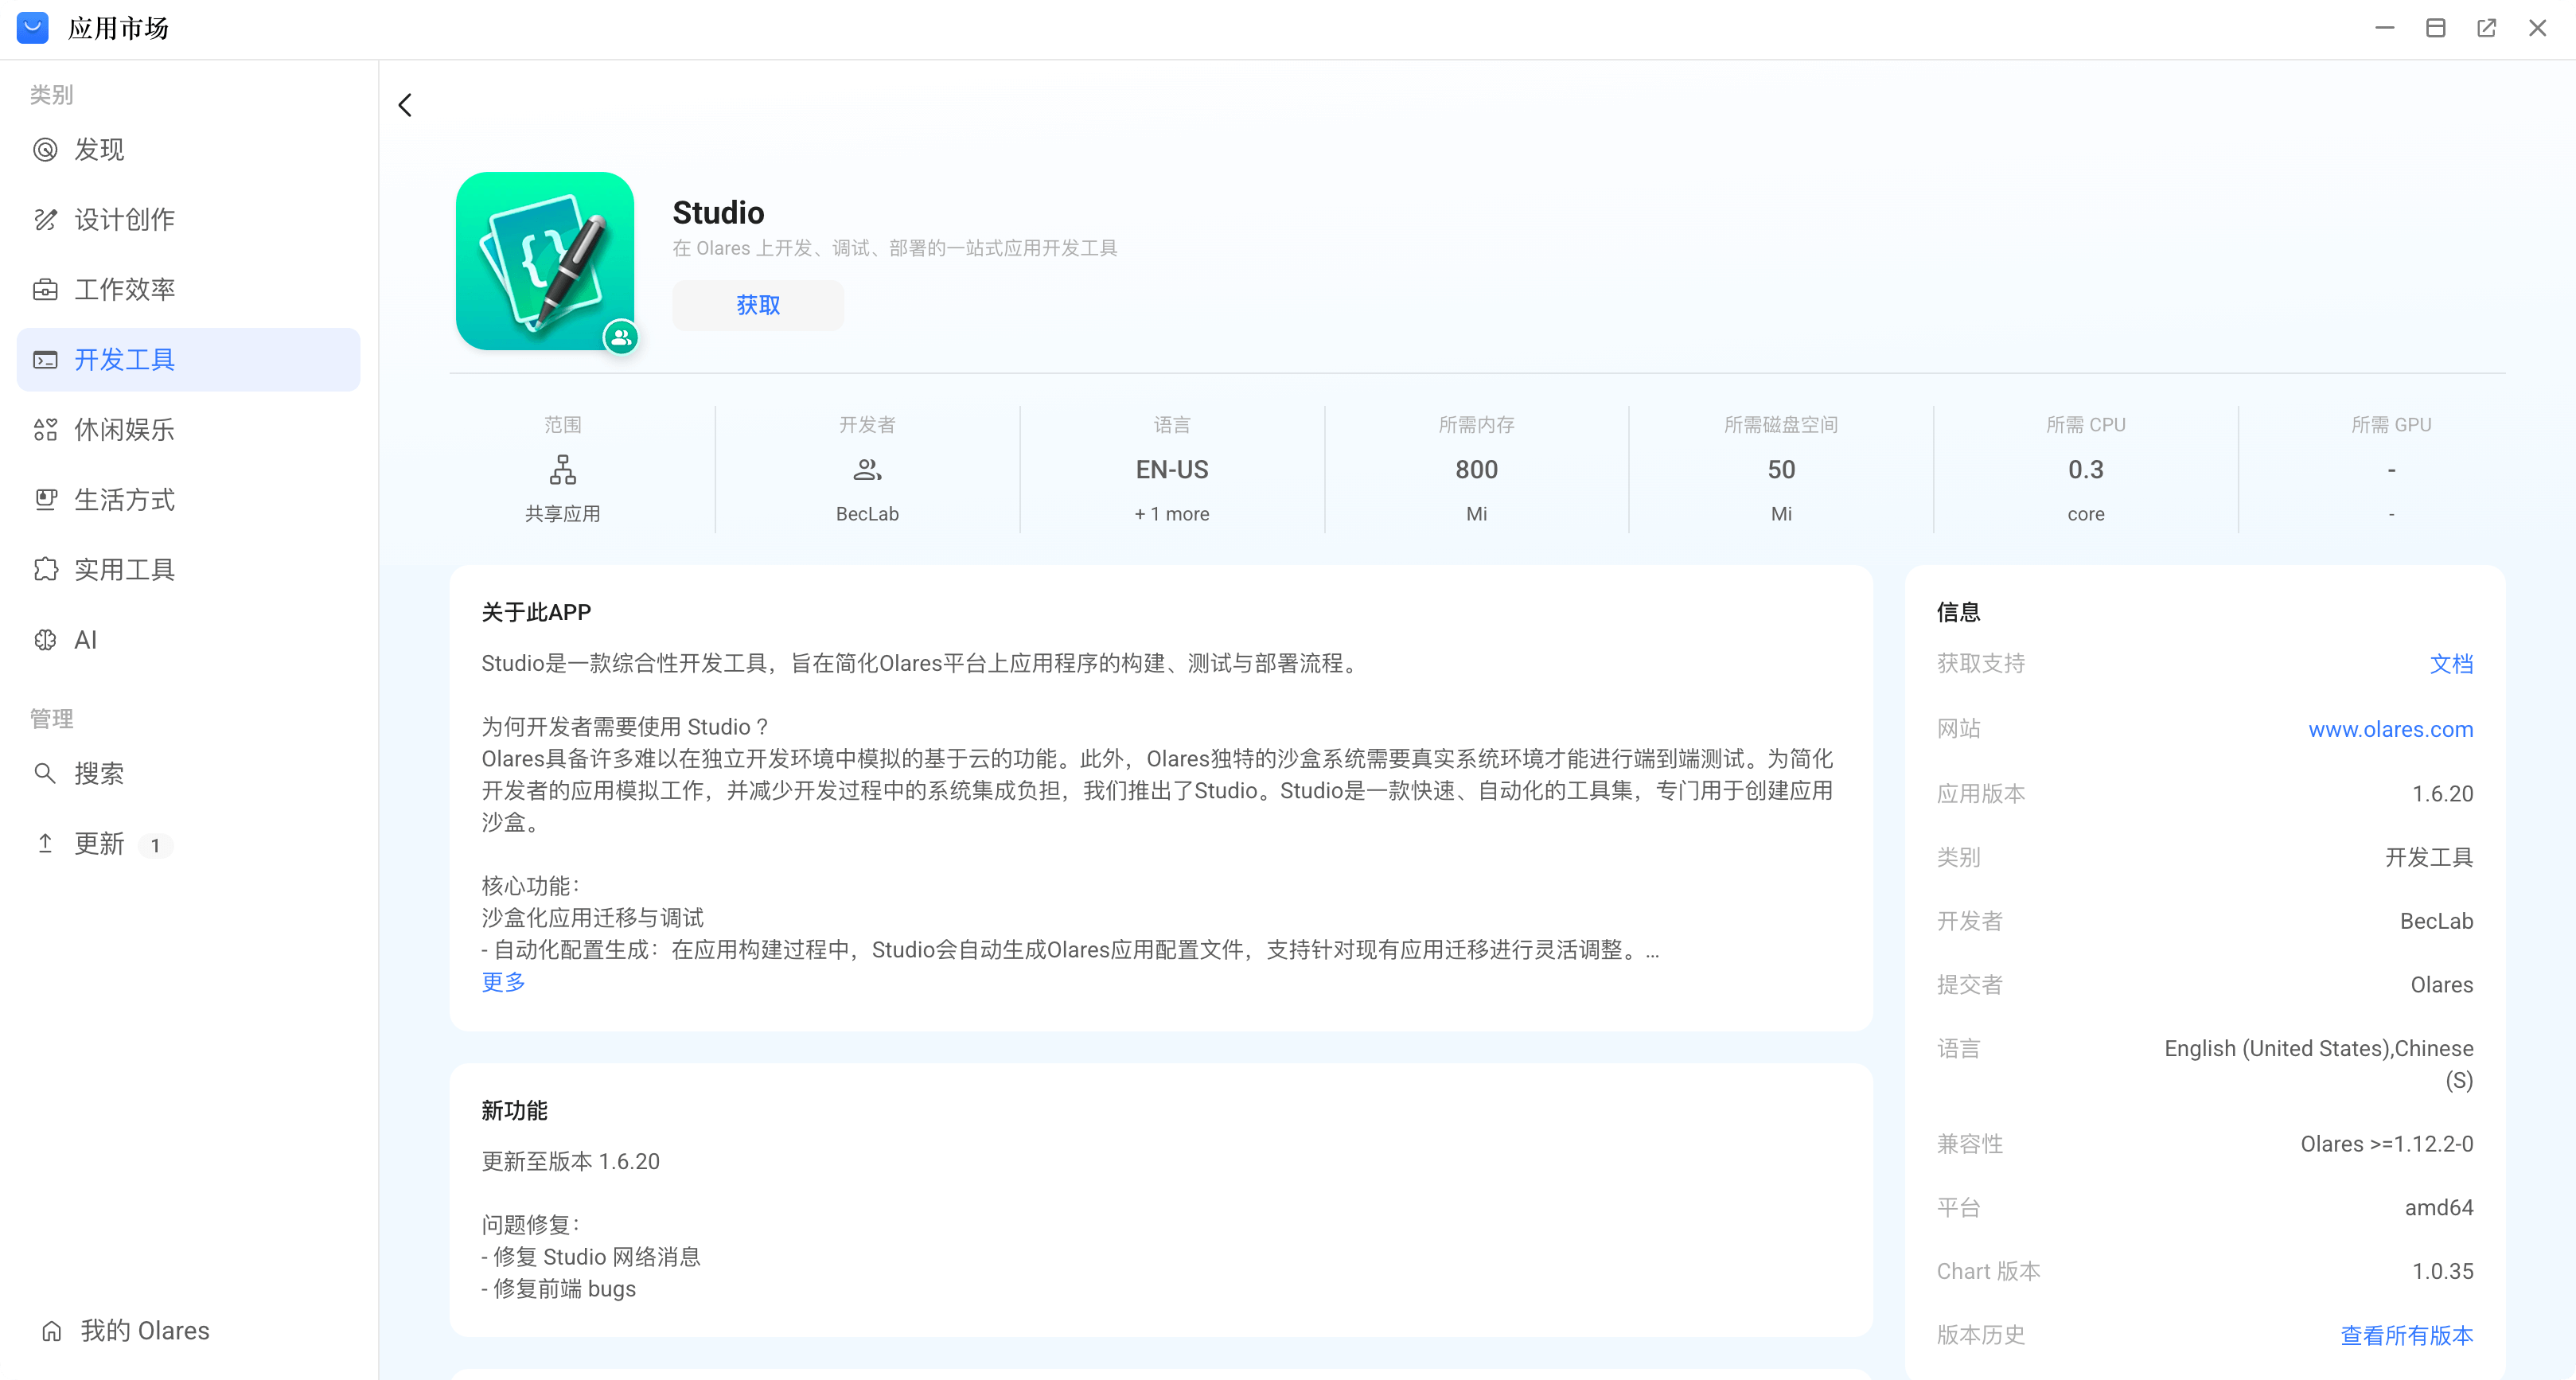Screen dimensions: 2576x1380
Task: Open the AI category
Action: click(x=86, y=639)
